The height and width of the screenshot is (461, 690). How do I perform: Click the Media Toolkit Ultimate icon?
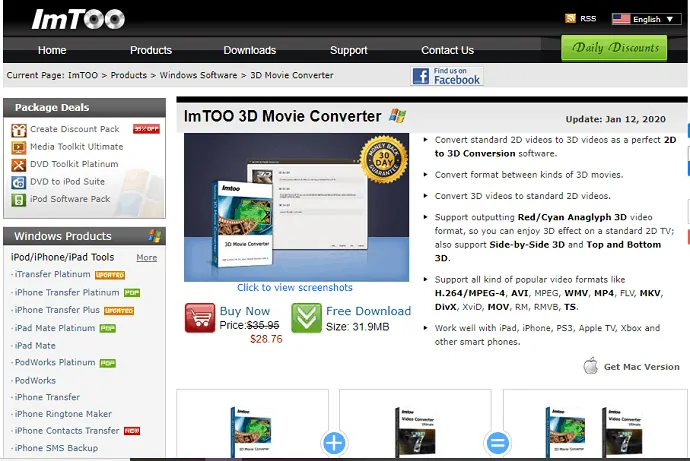18,146
